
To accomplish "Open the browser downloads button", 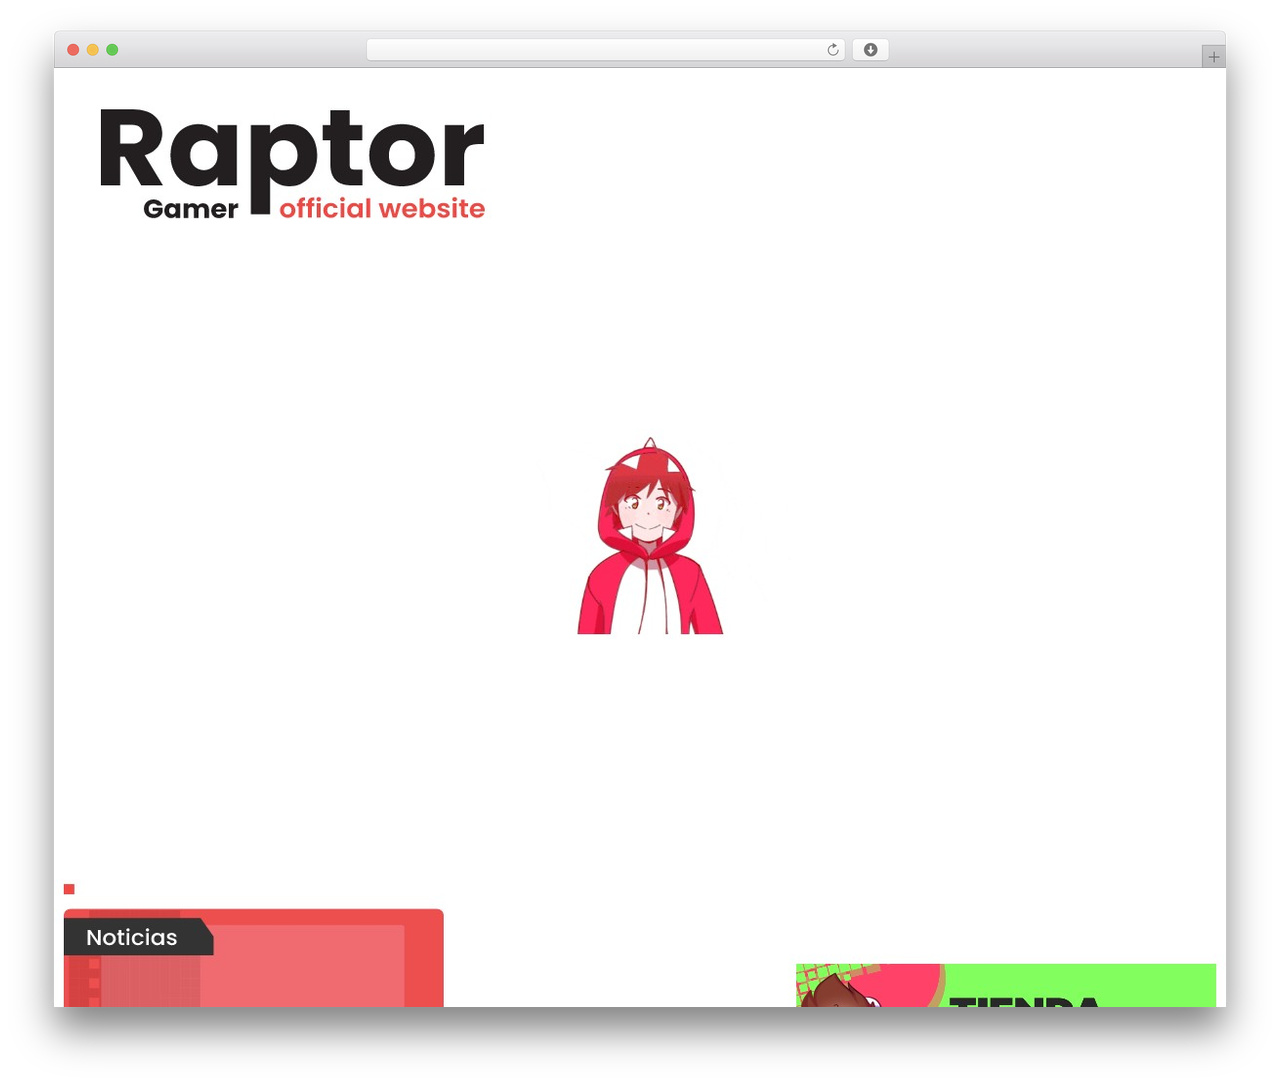I will [870, 50].
